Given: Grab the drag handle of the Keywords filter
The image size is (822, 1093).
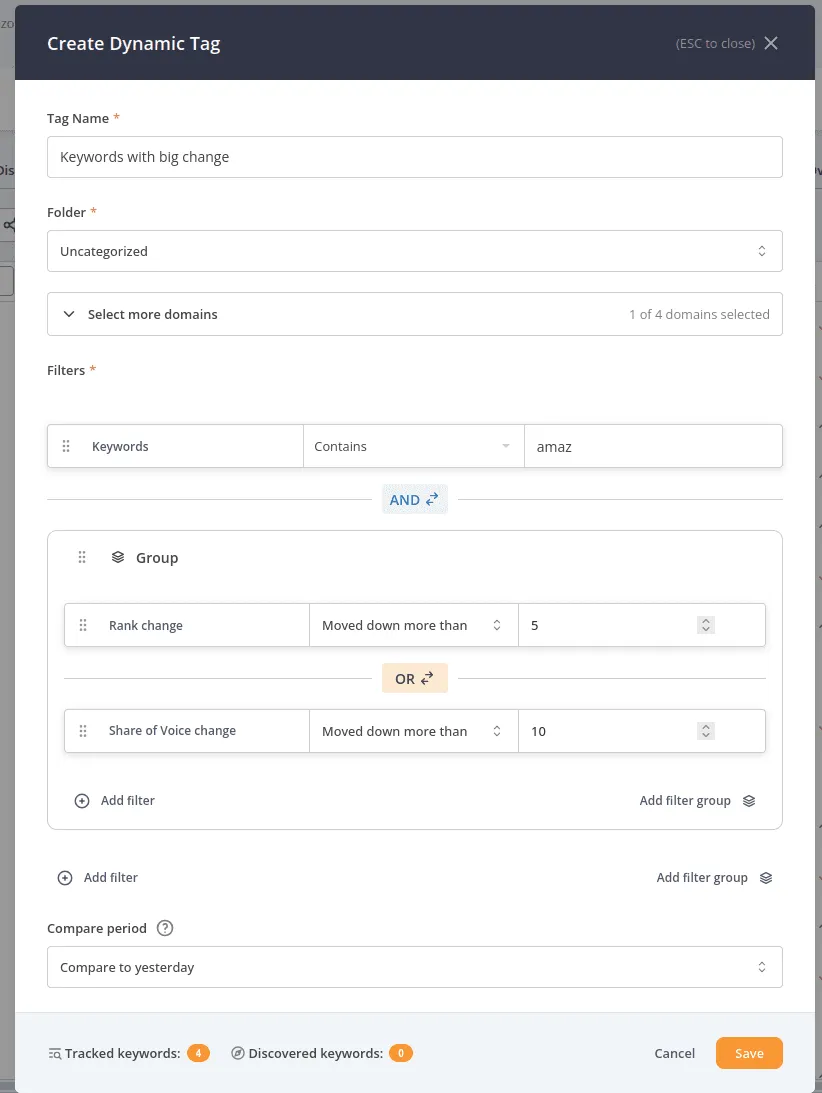Looking at the screenshot, I should coord(66,446).
